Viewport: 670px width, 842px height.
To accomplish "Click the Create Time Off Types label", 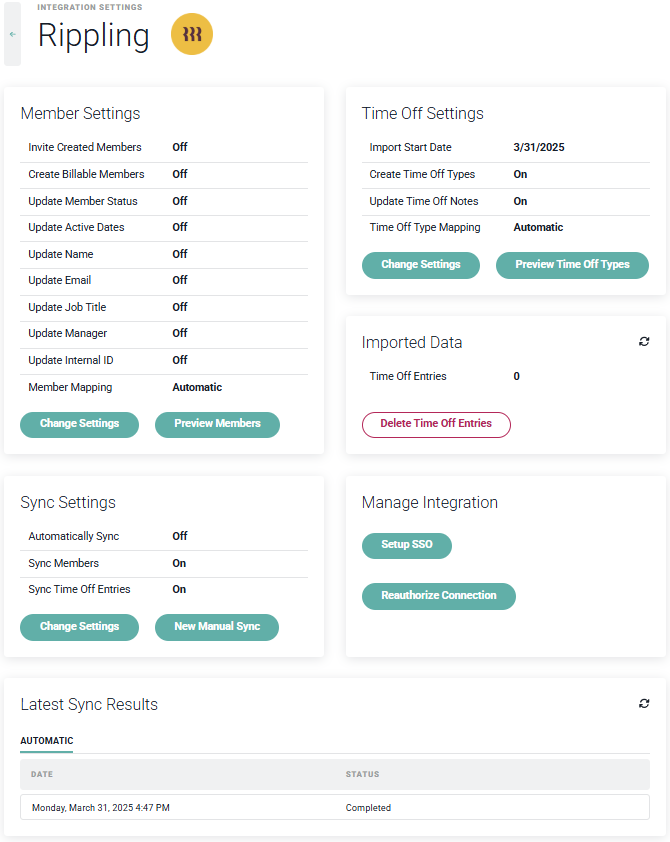I will 422,174.
